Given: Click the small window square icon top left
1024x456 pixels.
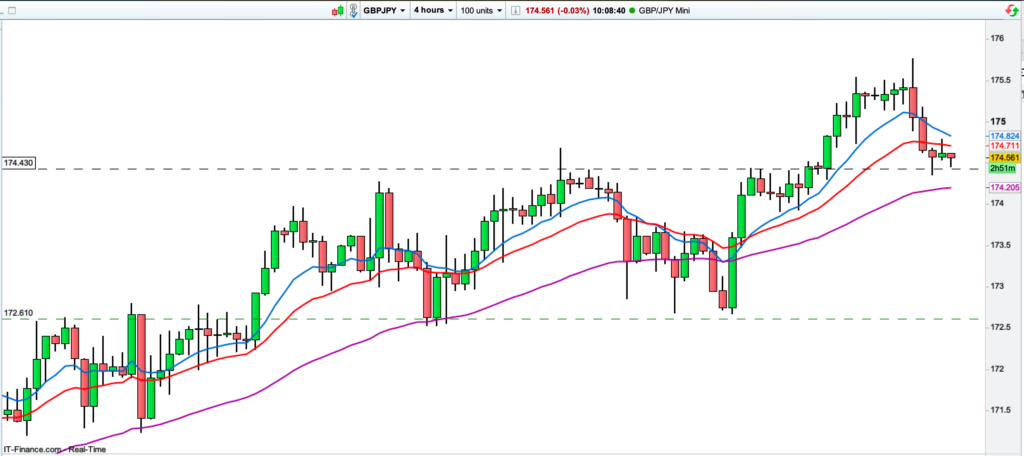Looking at the screenshot, I should click(14, 10).
